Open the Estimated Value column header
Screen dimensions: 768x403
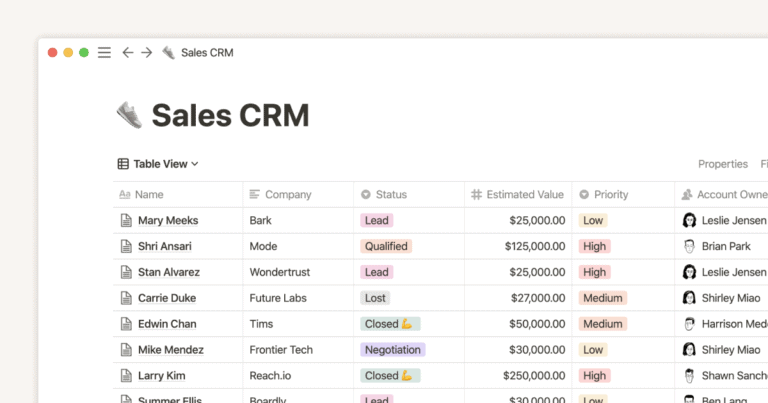(524, 195)
